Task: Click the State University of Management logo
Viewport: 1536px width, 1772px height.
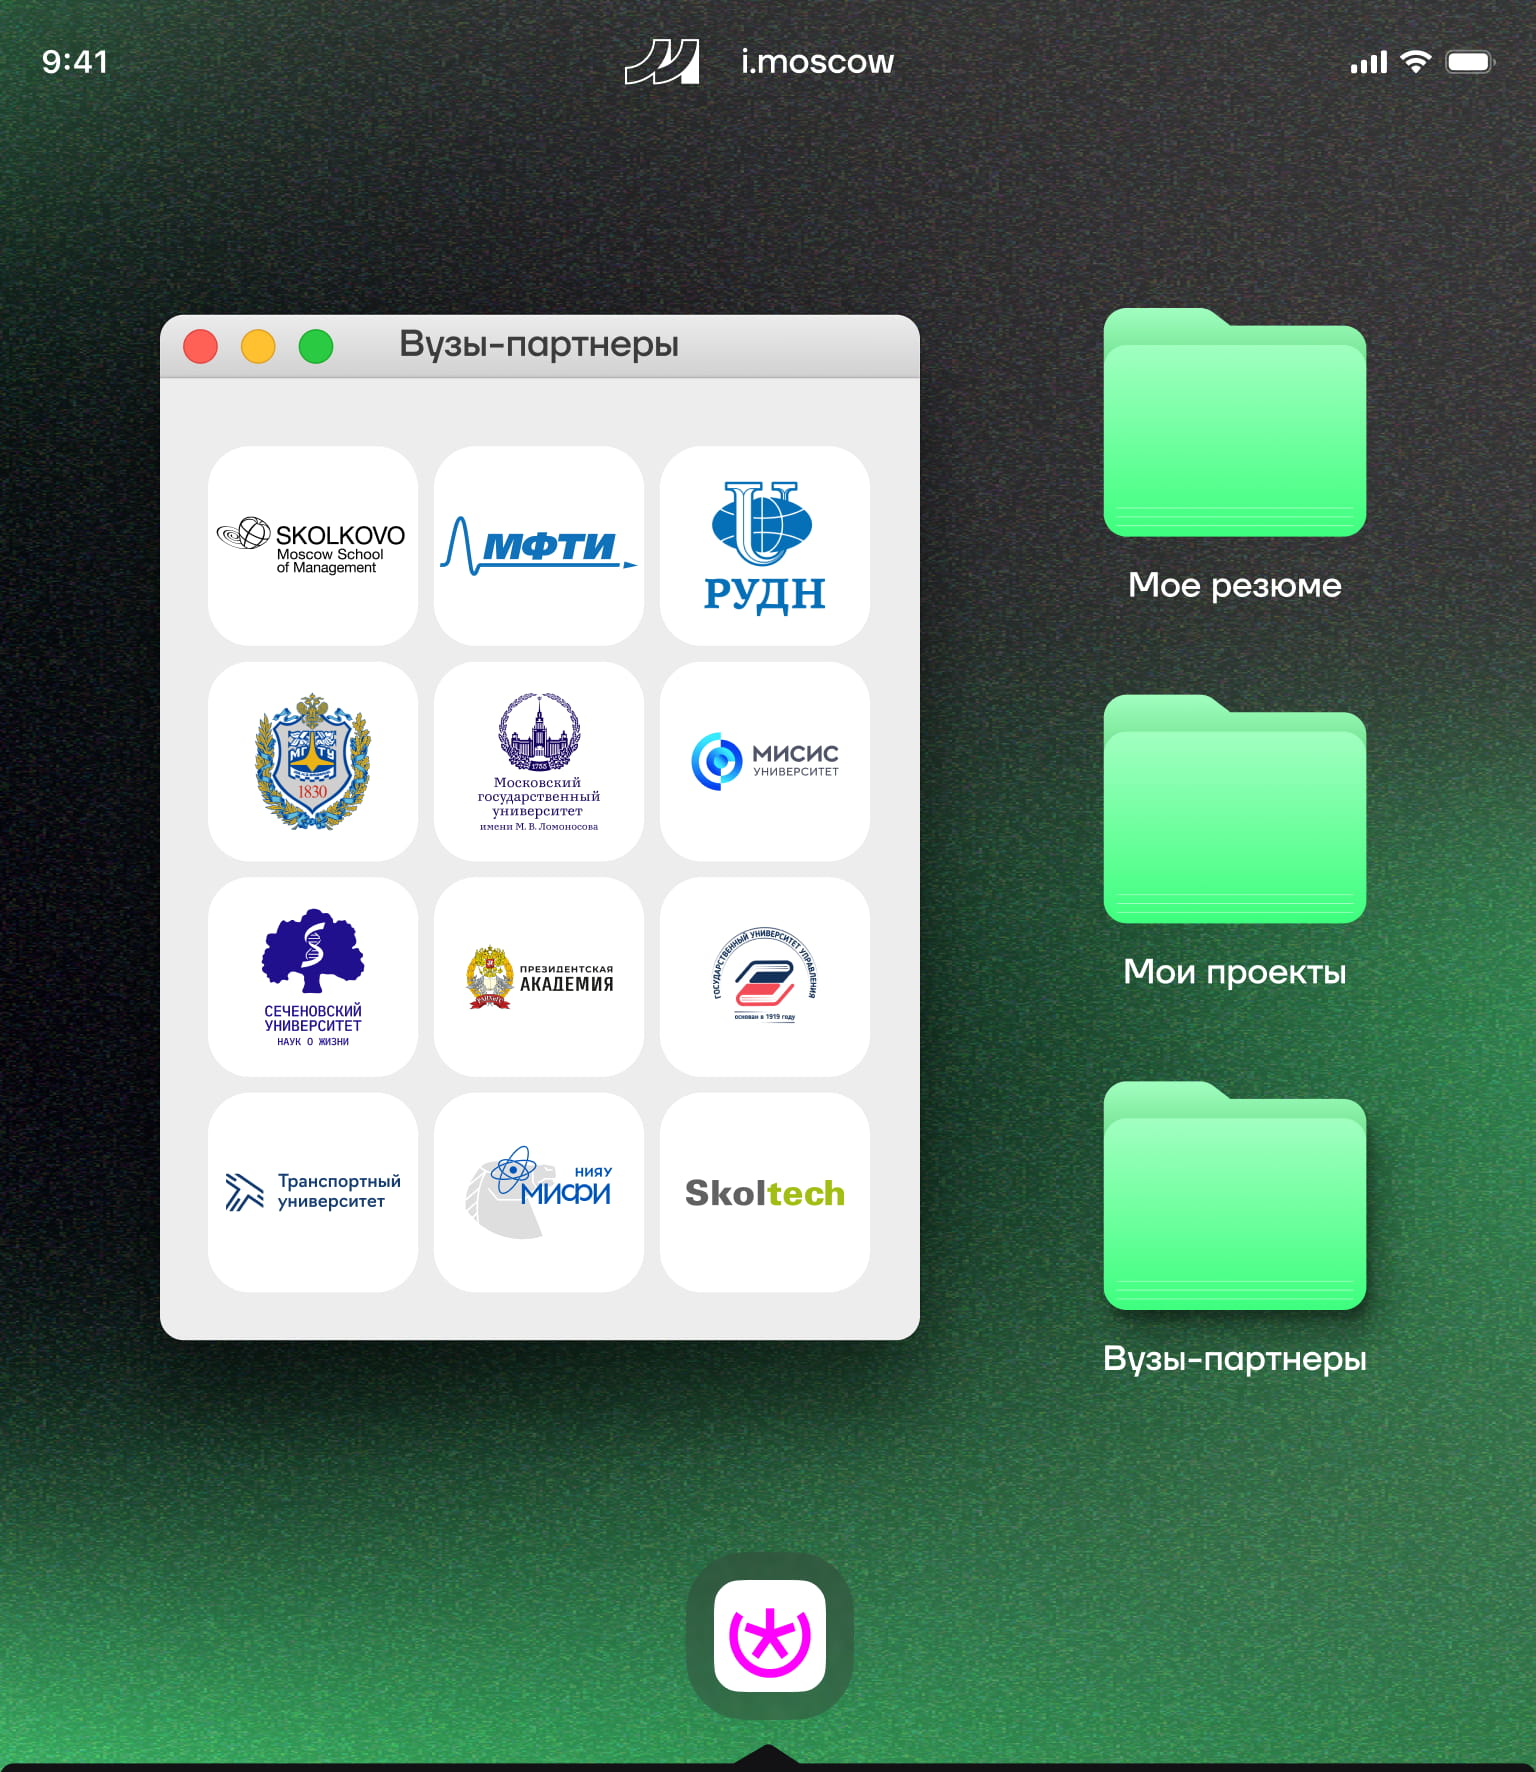Action: pyautogui.click(x=764, y=977)
